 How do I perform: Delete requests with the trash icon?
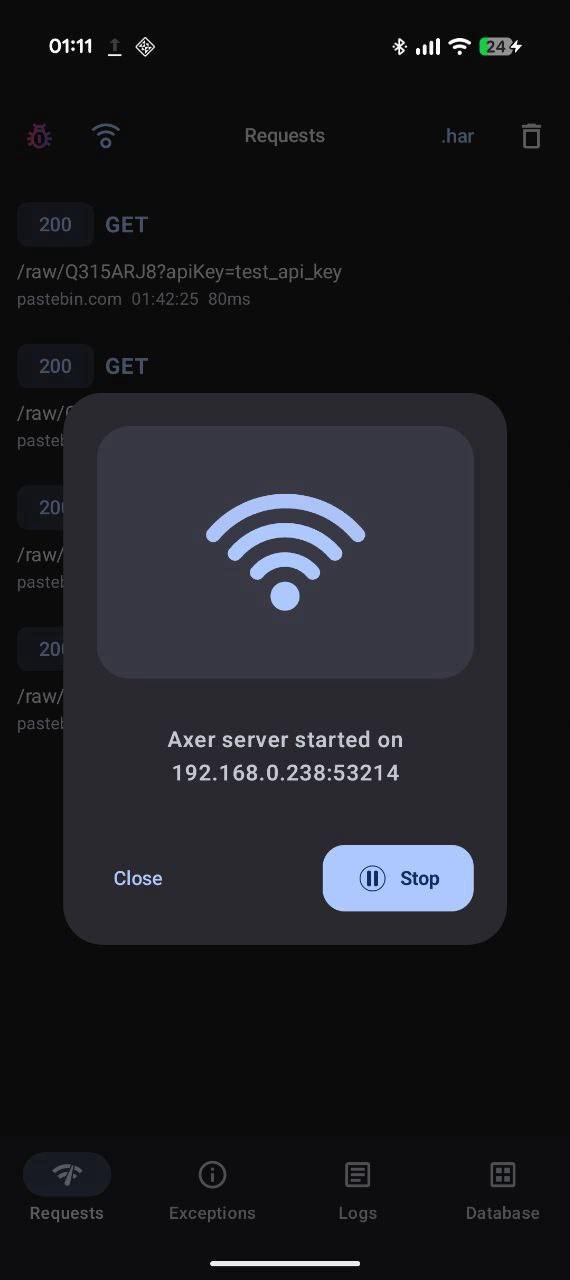coord(531,136)
